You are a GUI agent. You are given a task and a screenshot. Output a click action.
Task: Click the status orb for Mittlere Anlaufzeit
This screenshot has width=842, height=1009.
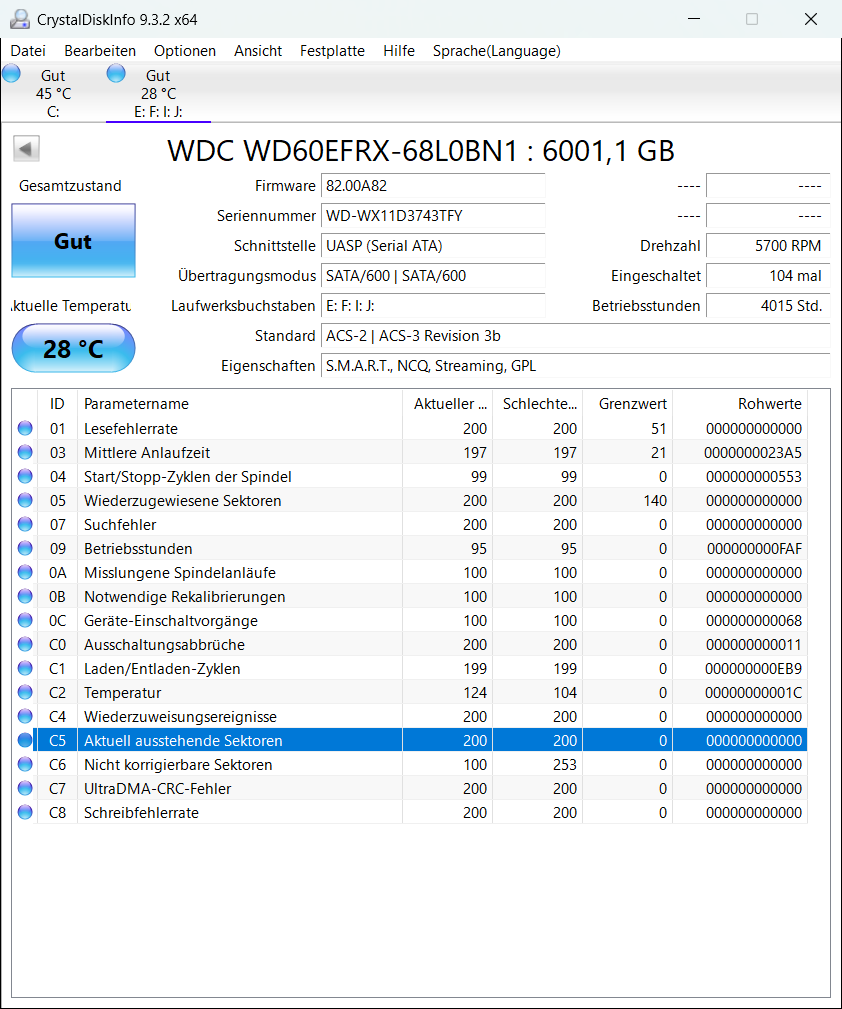pos(25,452)
